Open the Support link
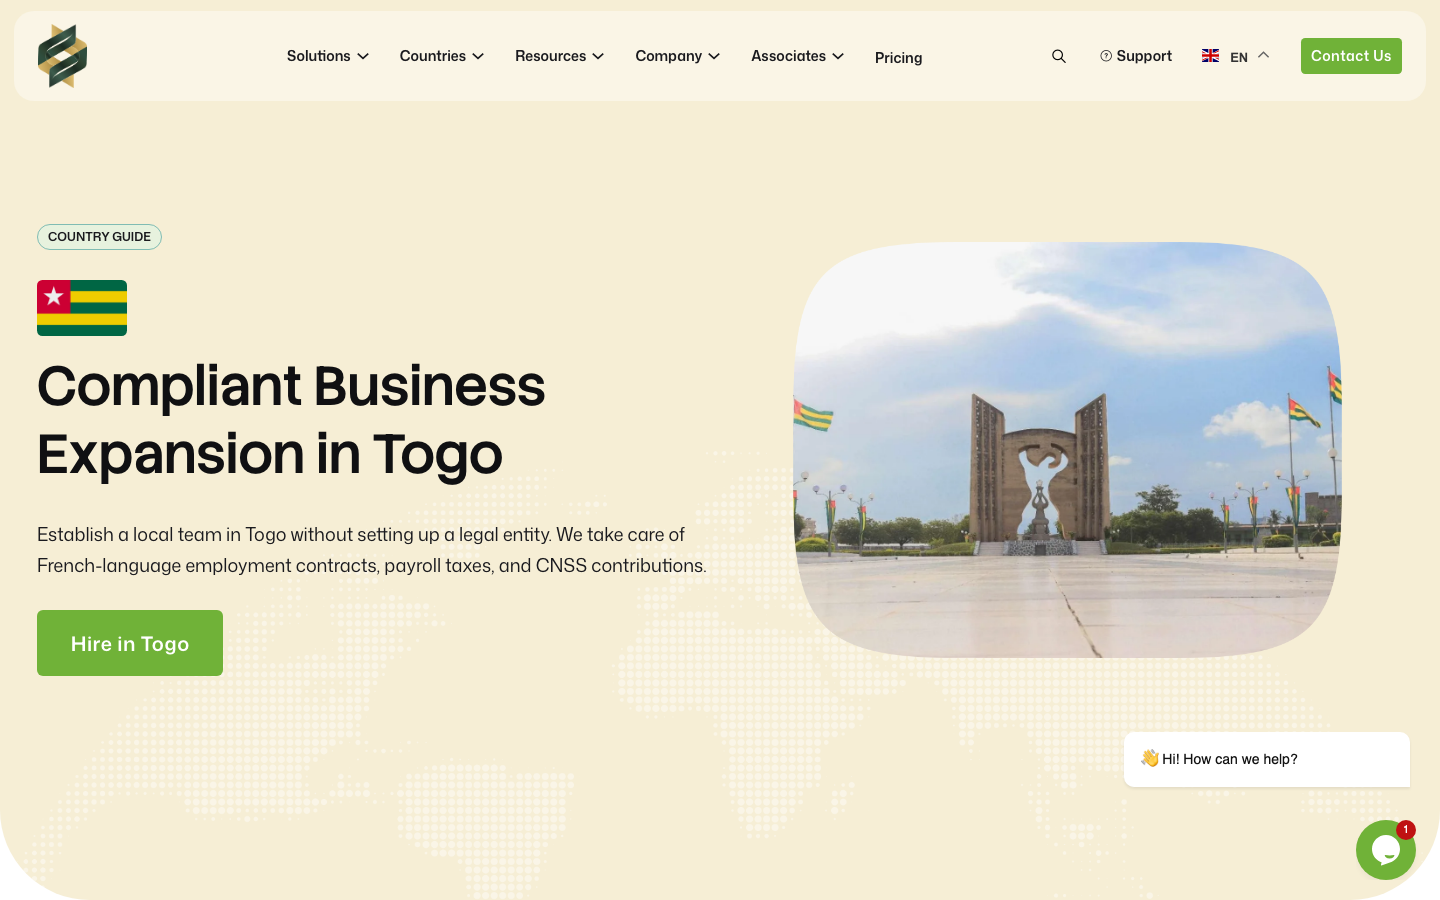This screenshot has height=900, width=1440. 1136,56
